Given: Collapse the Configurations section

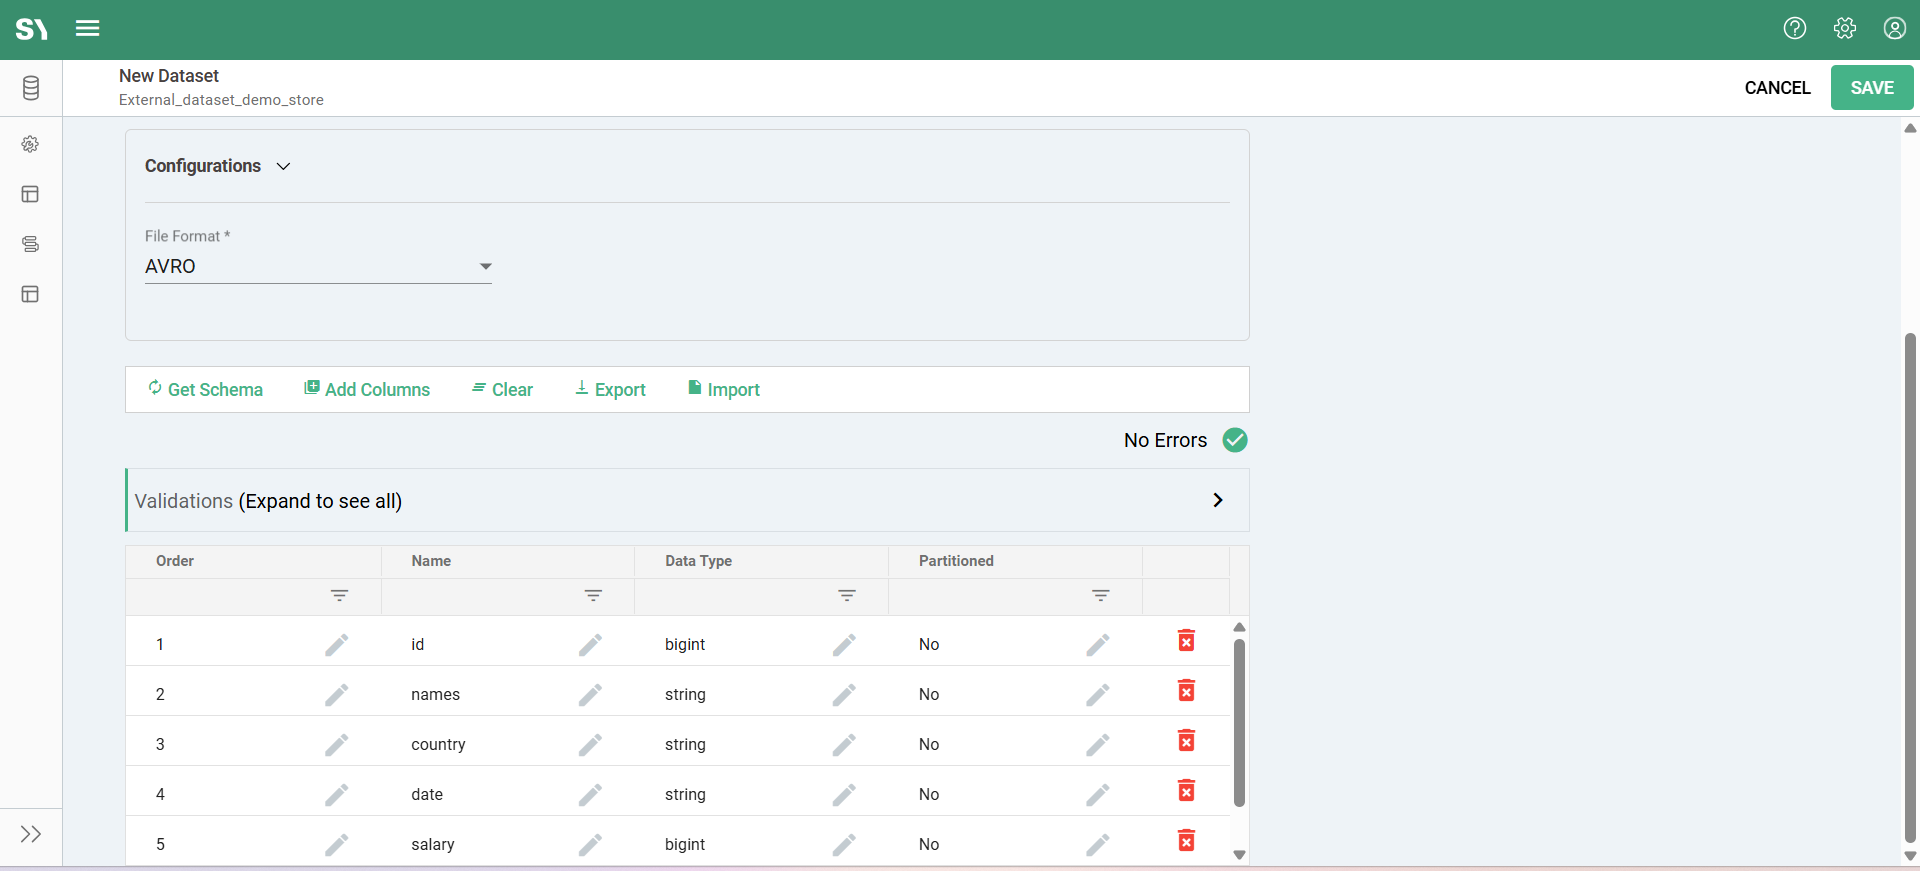Looking at the screenshot, I should (x=283, y=166).
